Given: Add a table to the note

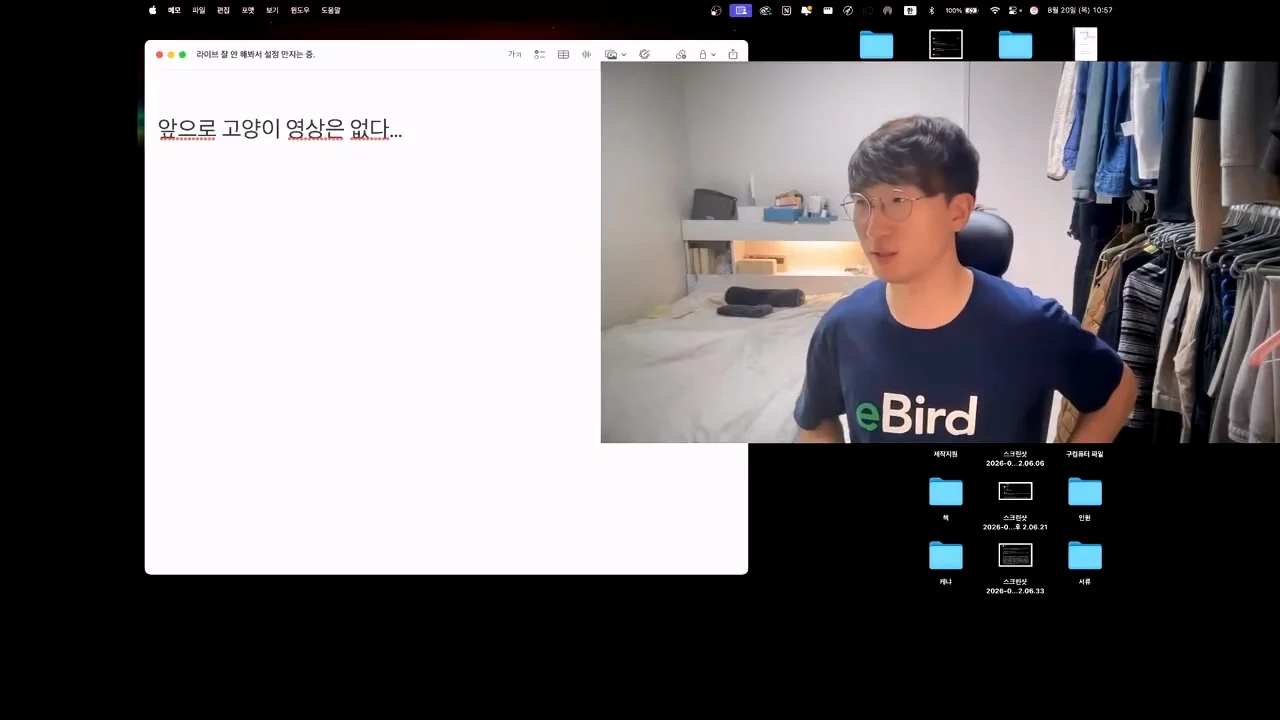Looking at the screenshot, I should point(563,55).
